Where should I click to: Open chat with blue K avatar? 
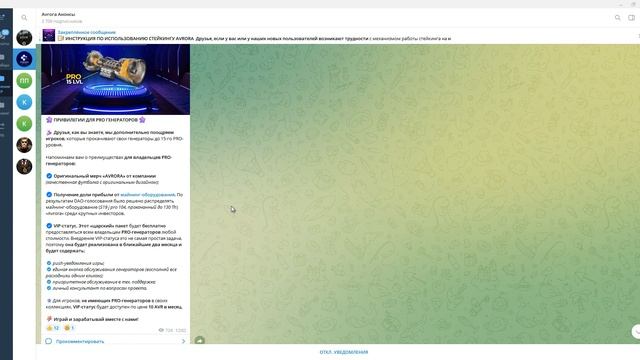click(x=24, y=102)
